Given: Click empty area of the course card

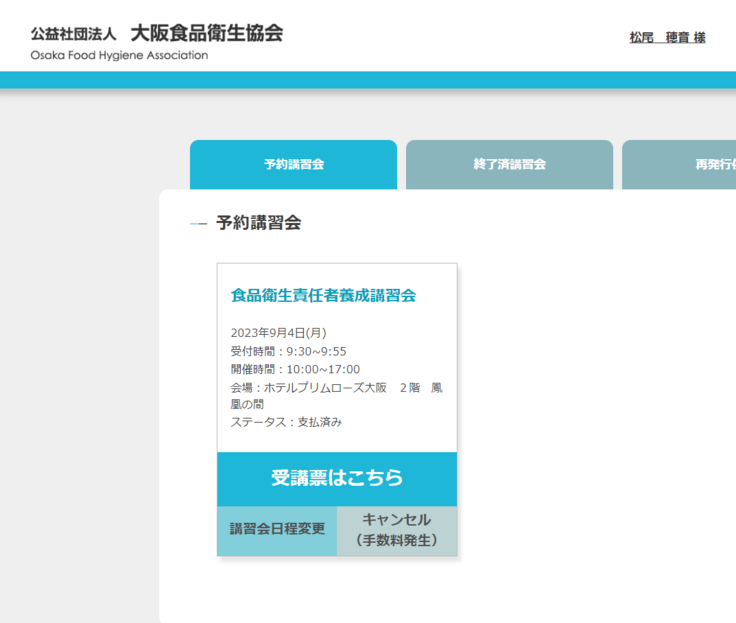Looking at the screenshot, I should pos(400,435).
